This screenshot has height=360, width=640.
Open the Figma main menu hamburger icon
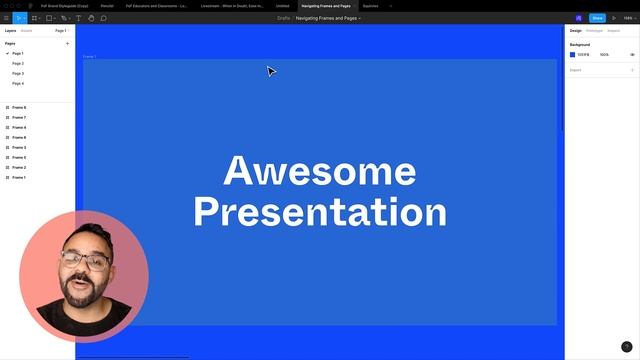point(6,18)
